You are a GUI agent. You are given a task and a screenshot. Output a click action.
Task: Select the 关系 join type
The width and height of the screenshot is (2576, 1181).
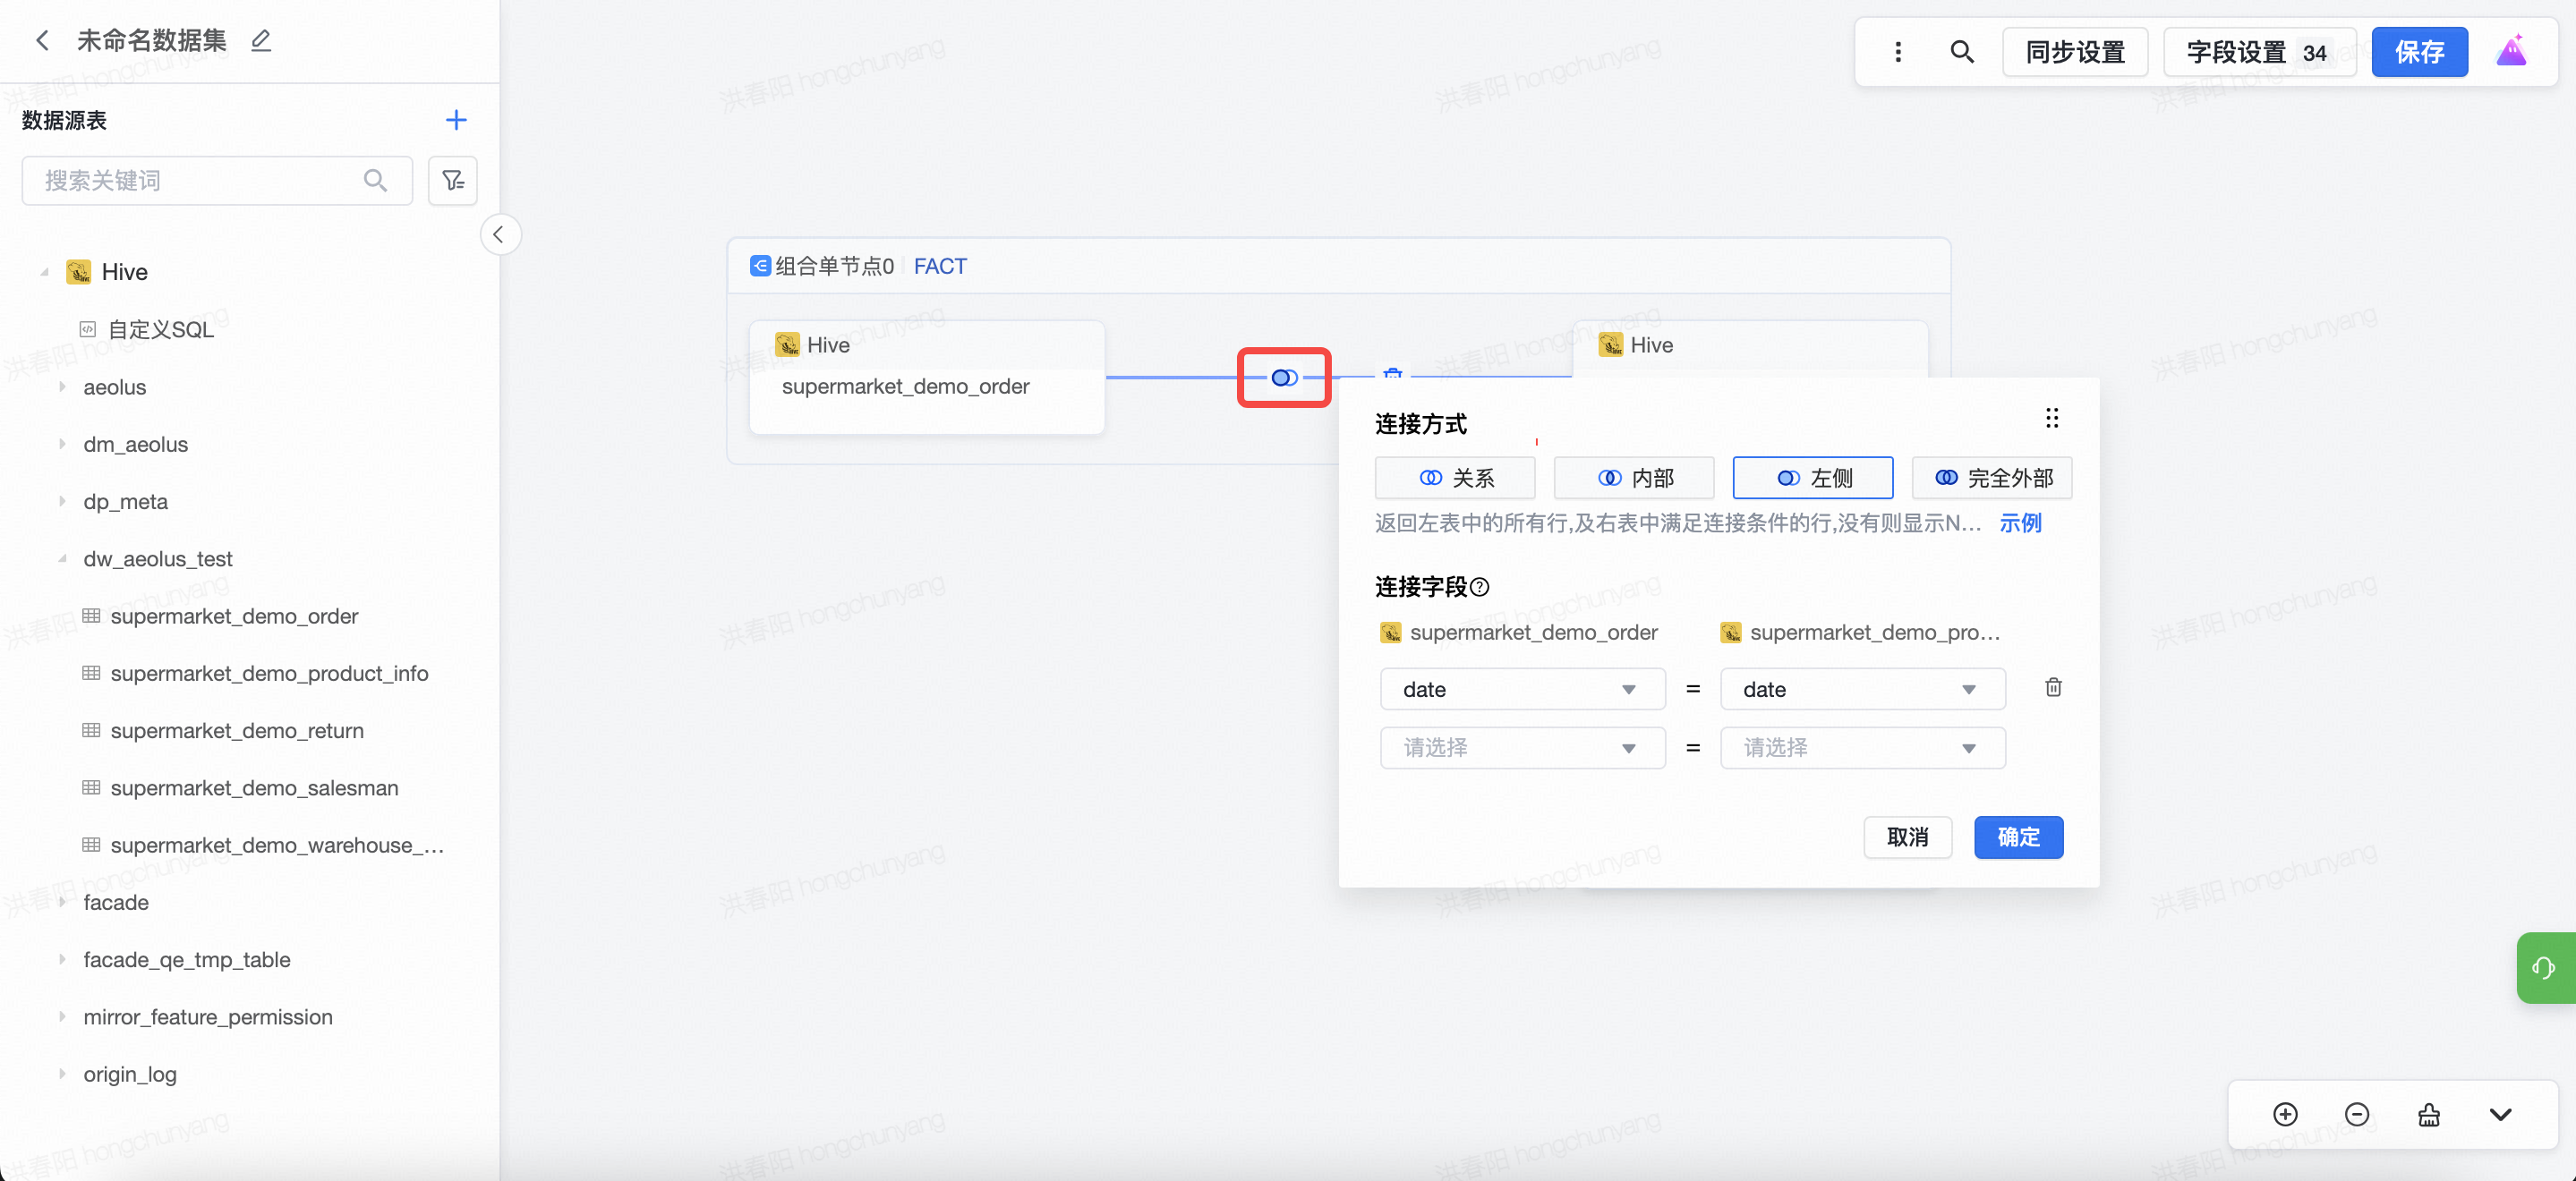click(1455, 478)
